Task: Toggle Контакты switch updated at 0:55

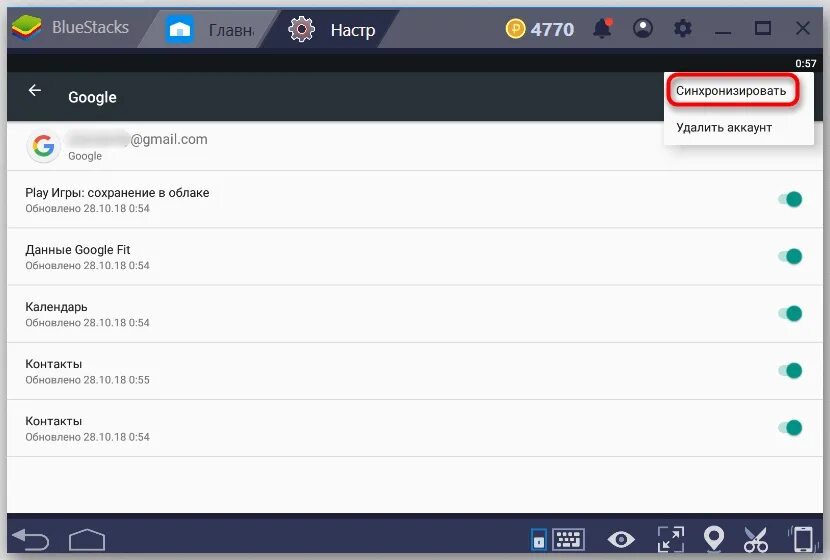Action: point(790,371)
